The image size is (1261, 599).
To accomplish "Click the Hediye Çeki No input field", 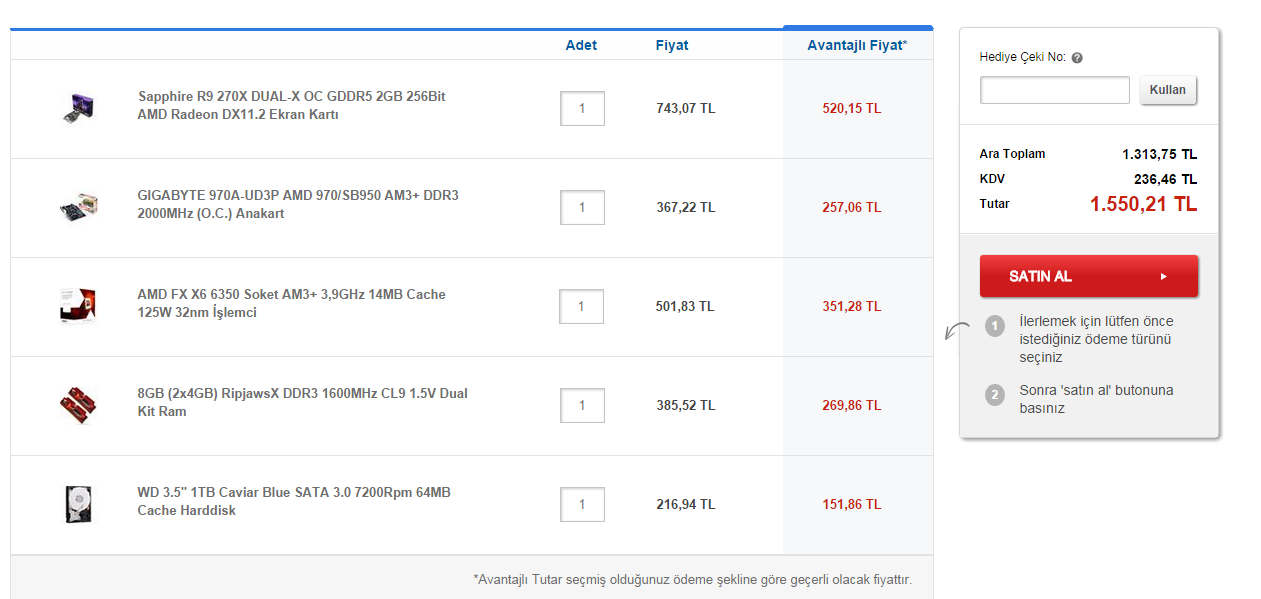I will tap(1054, 90).
